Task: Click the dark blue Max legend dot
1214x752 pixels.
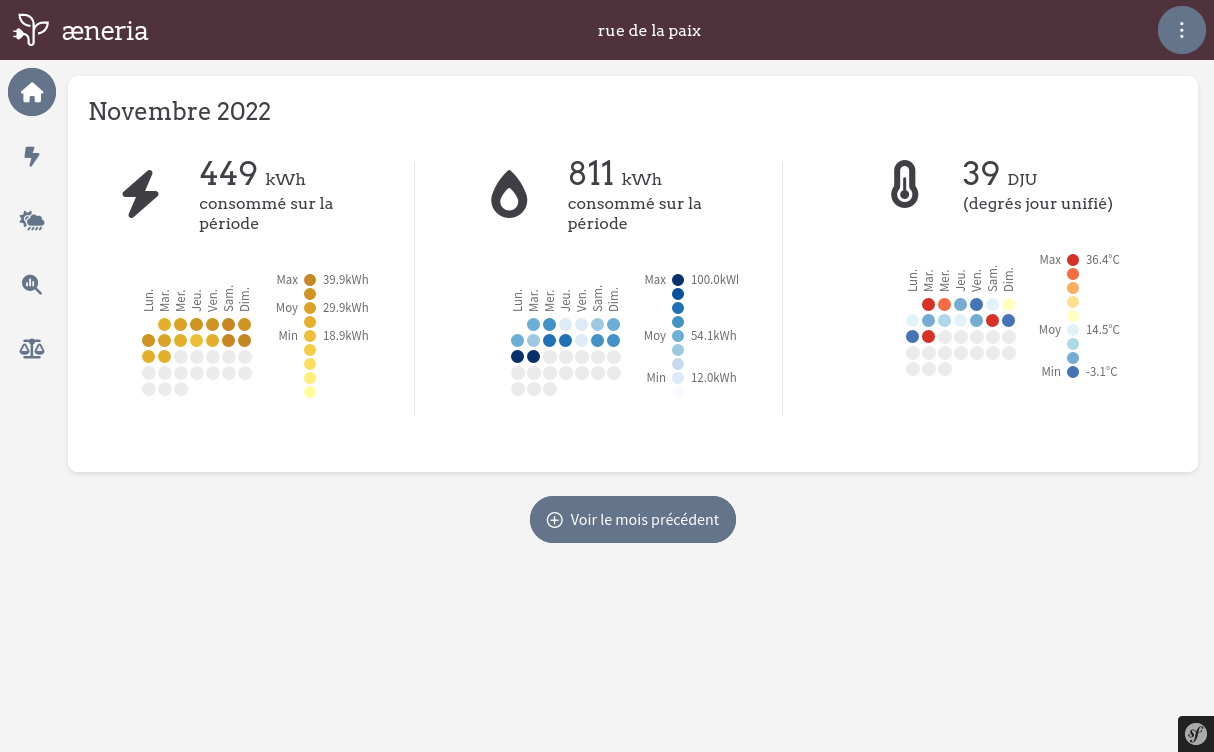Action: click(678, 280)
